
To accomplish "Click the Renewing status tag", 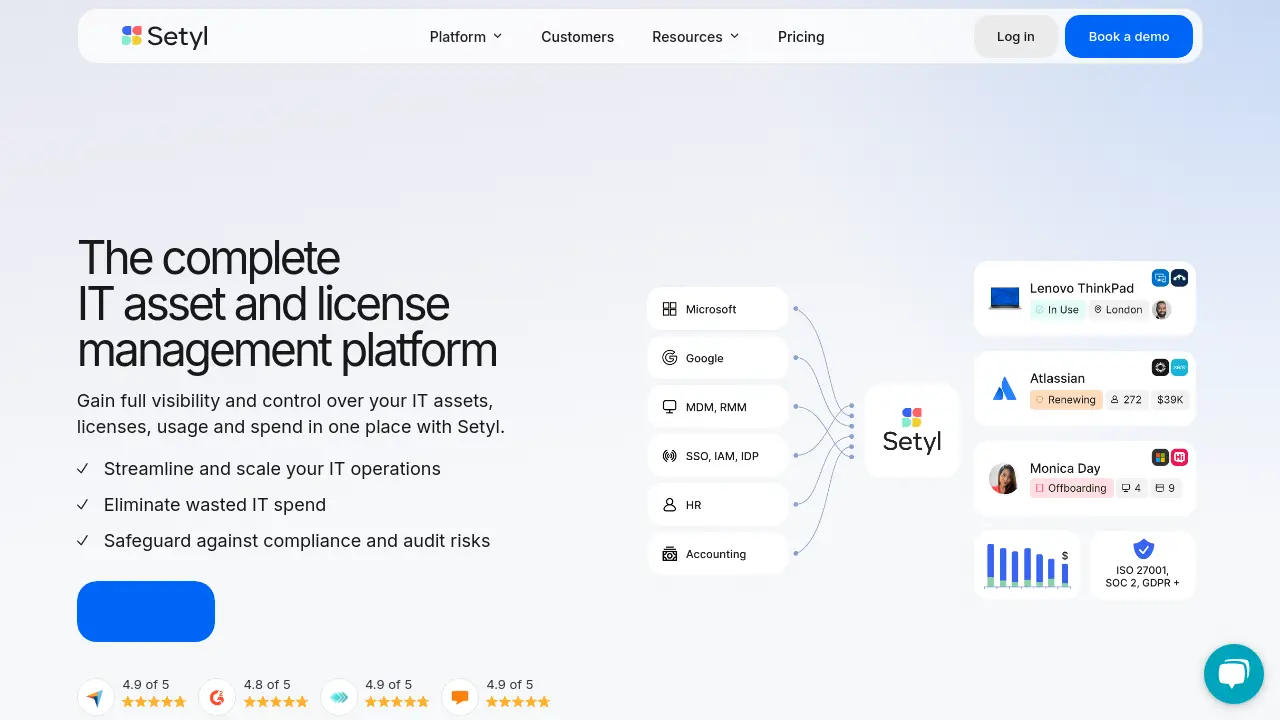I will 1066,400.
